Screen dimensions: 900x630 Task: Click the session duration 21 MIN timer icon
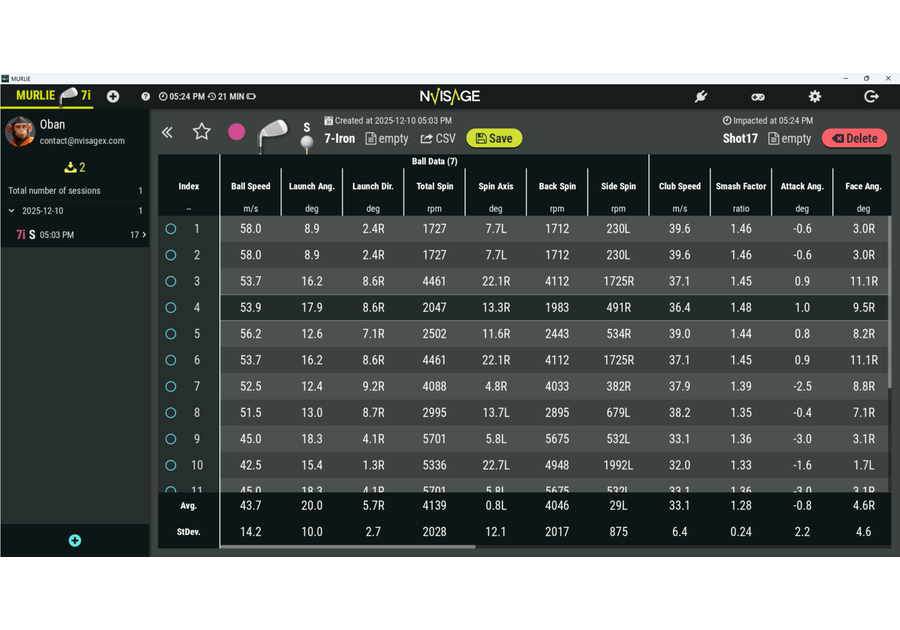coord(212,96)
